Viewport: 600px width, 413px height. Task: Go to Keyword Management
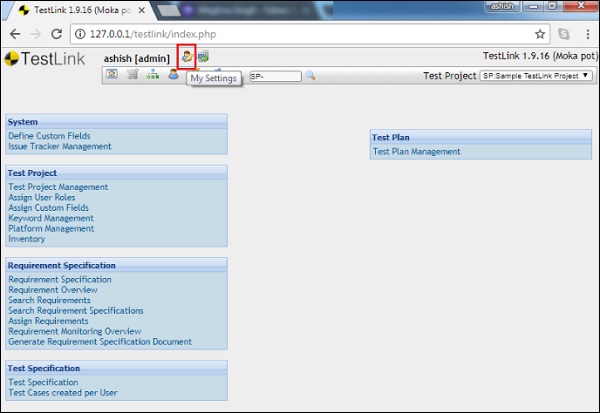(x=50, y=218)
